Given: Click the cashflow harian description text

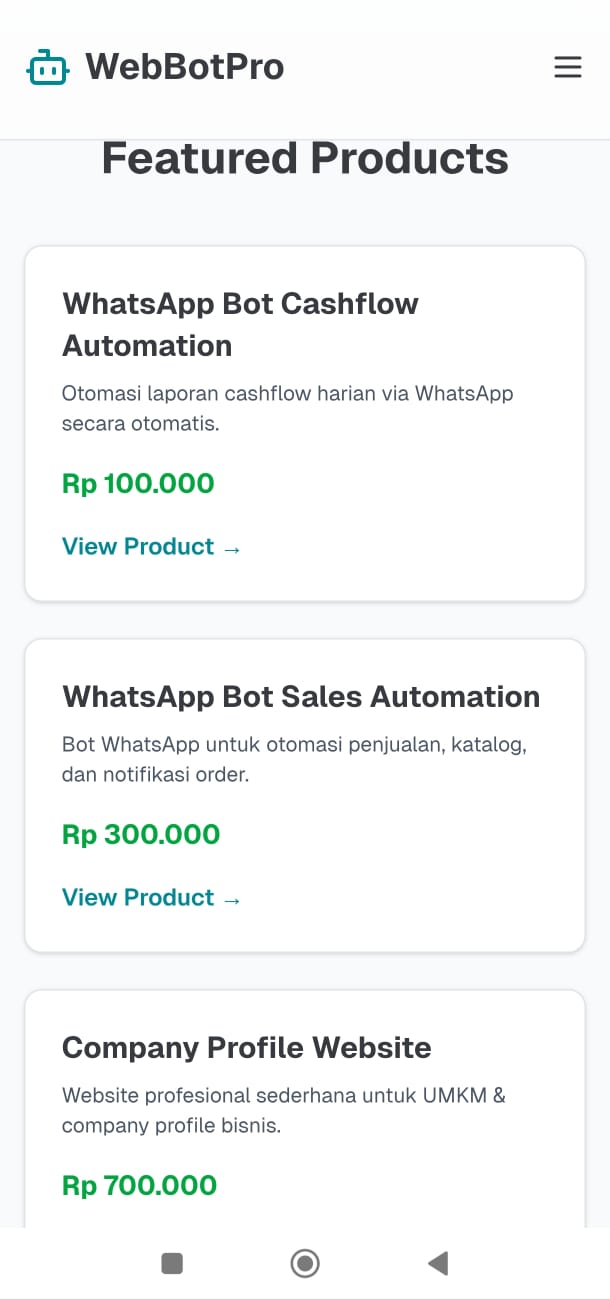Looking at the screenshot, I should tap(287, 408).
